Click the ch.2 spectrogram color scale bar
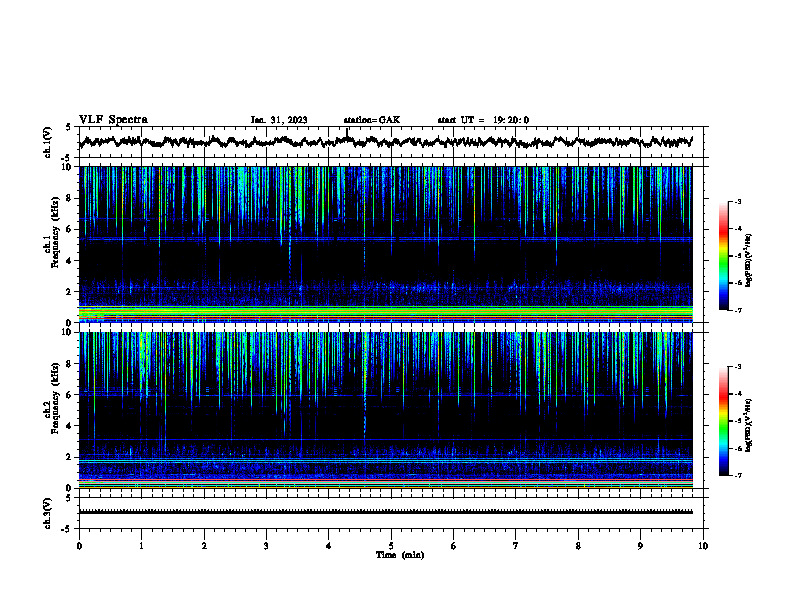 (x=723, y=421)
